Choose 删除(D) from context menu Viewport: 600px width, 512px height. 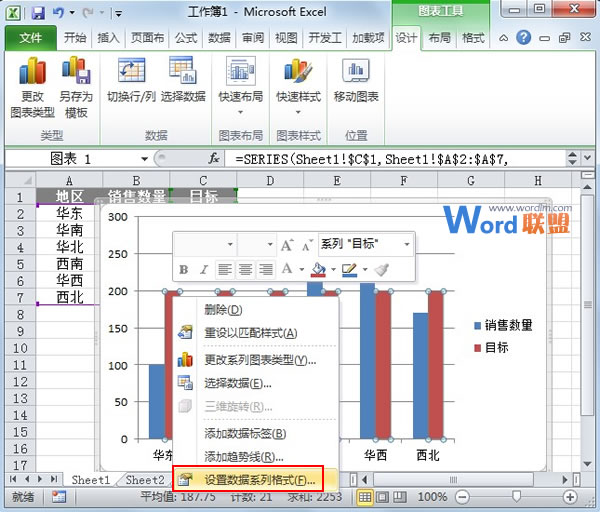point(256,310)
